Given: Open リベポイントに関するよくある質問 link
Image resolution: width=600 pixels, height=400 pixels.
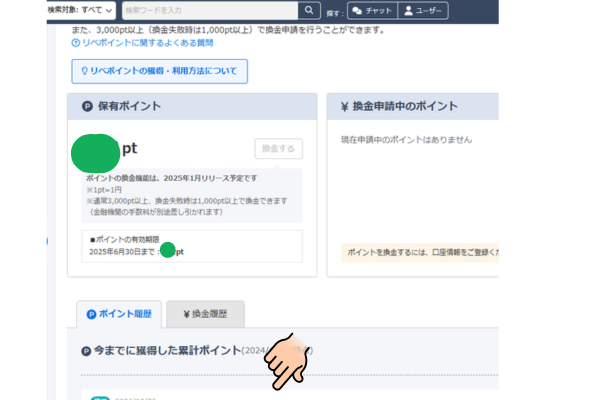Looking at the screenshot, I should tap(147, 43).
